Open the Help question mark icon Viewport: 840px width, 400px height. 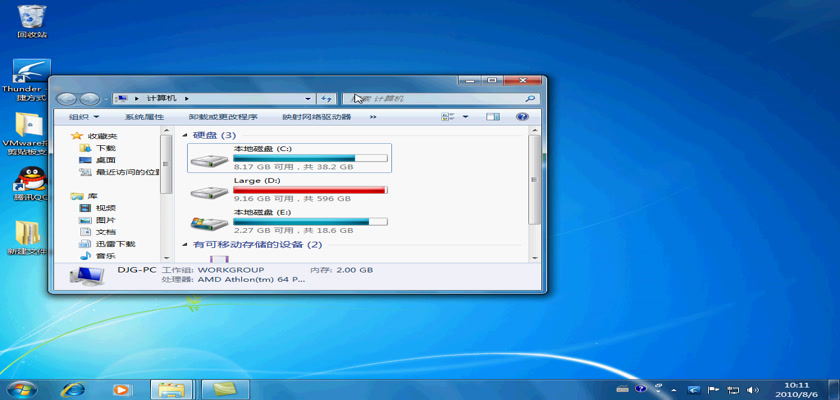tap(521, 117)
